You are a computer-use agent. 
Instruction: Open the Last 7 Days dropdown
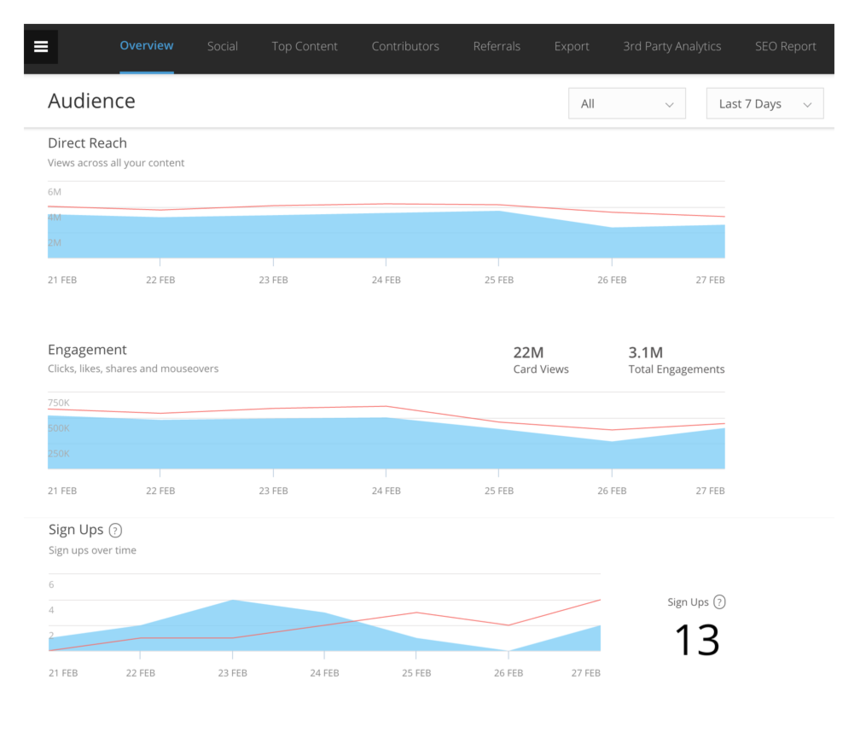click(x=764, y=104)
